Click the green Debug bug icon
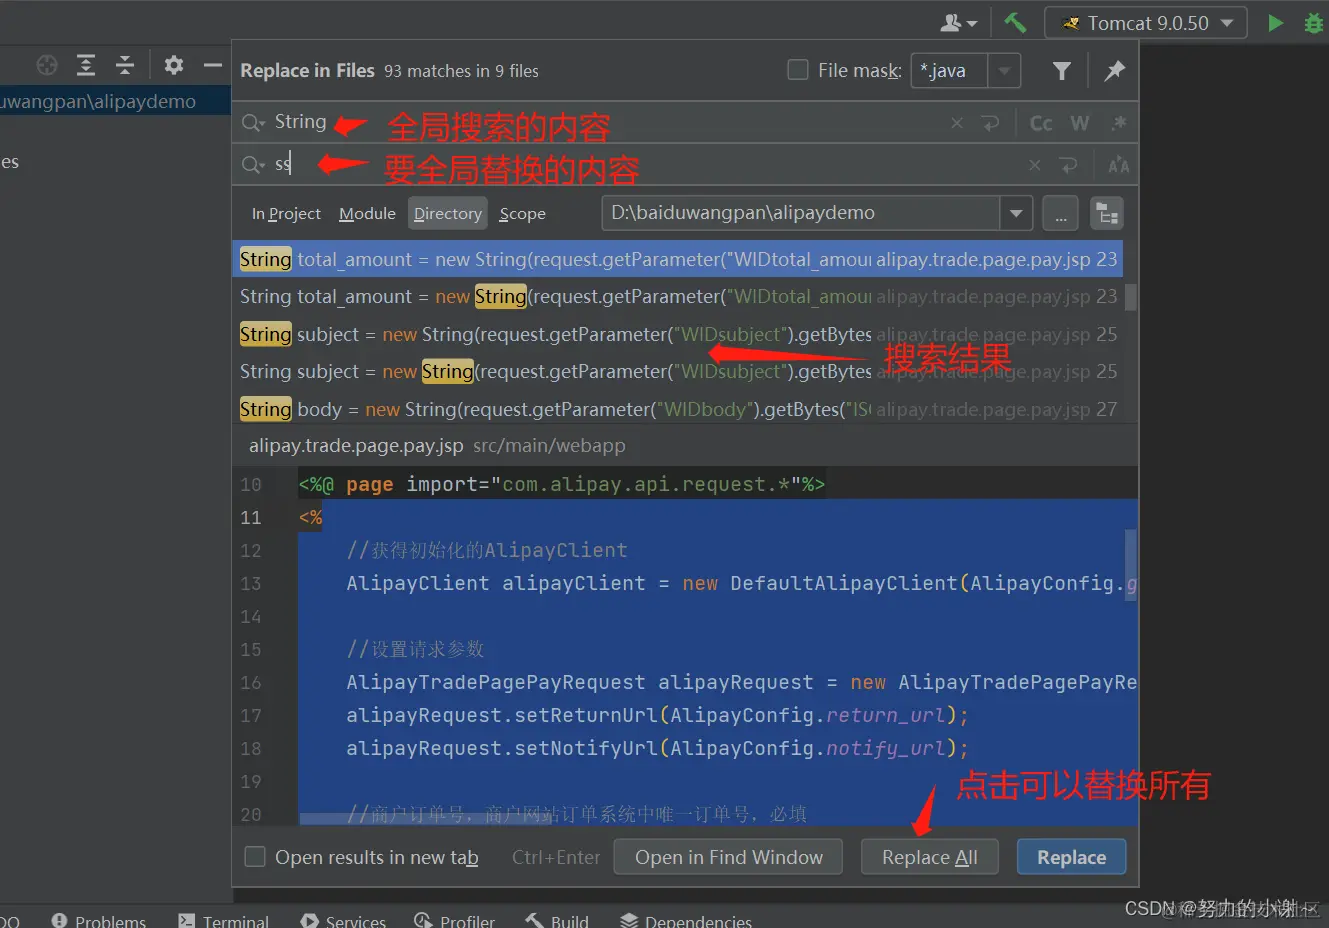 coord(1314,22)
